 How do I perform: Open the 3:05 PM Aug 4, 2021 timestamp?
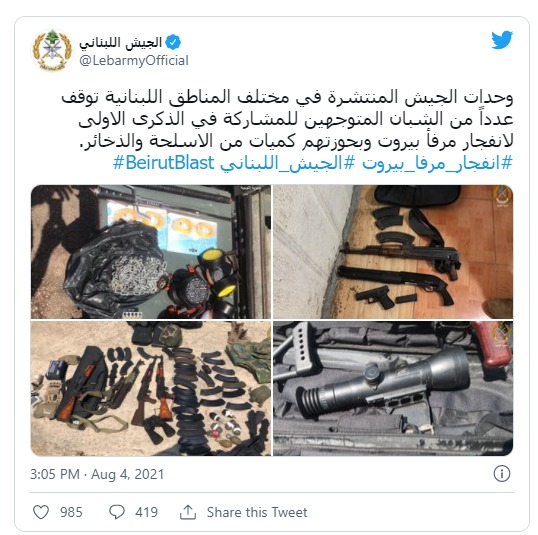[x=97, y=474]
